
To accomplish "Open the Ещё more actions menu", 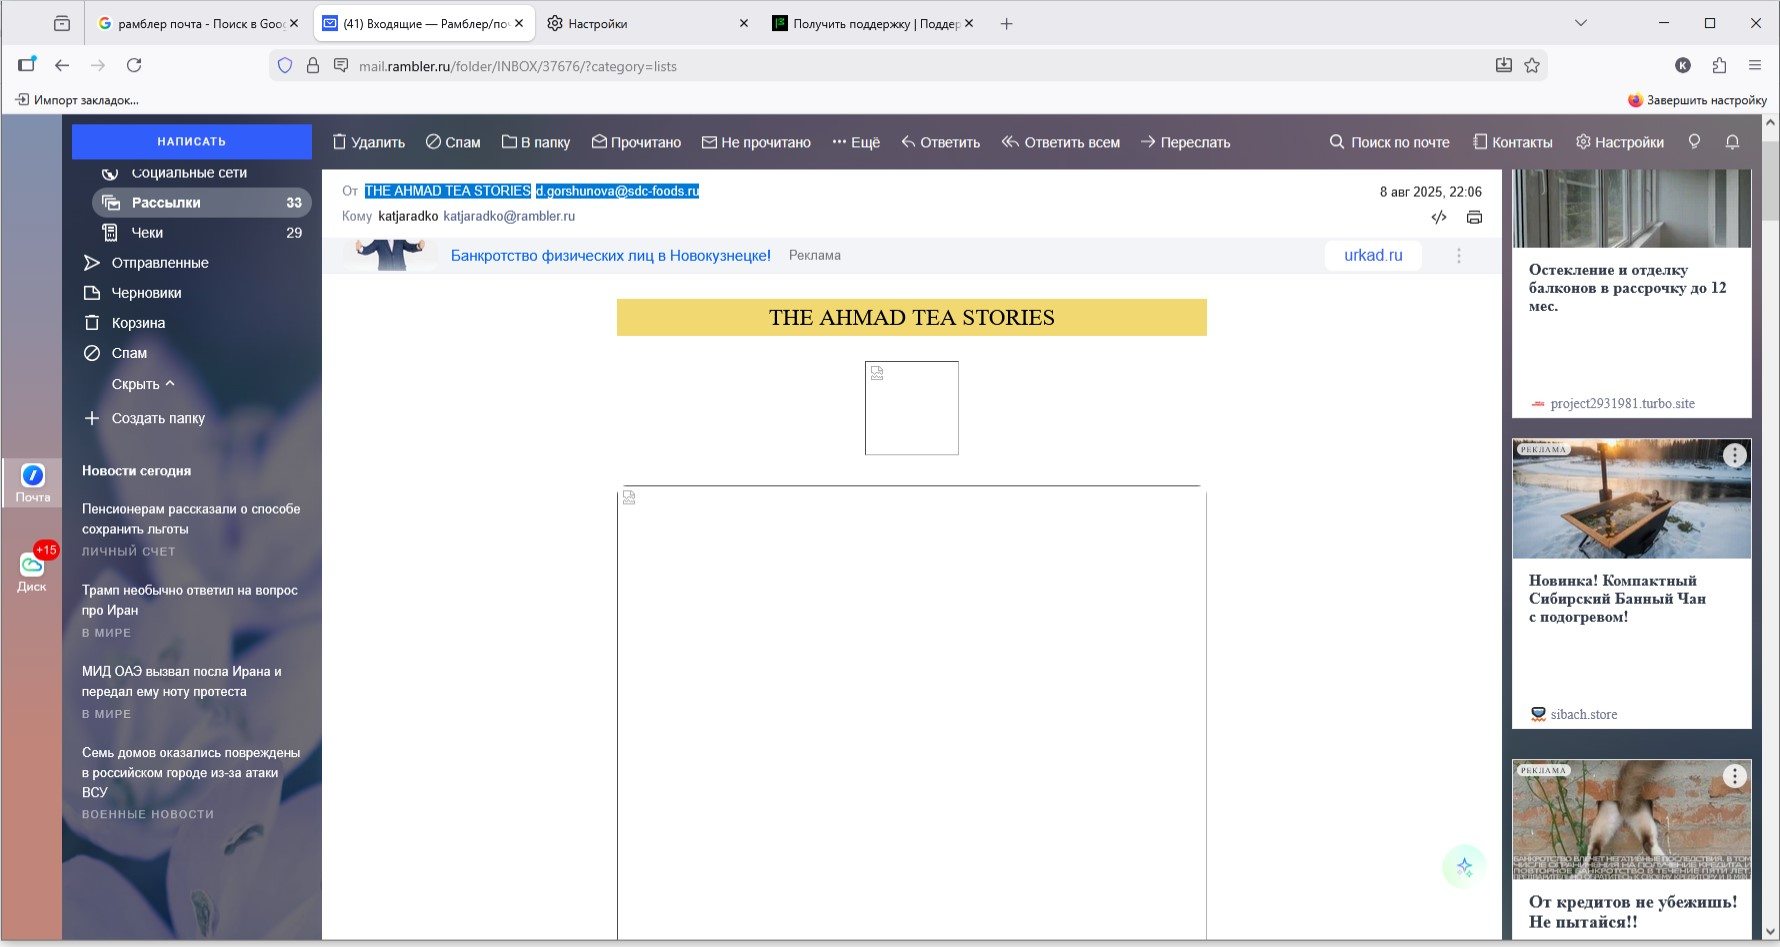I will 856,142.
